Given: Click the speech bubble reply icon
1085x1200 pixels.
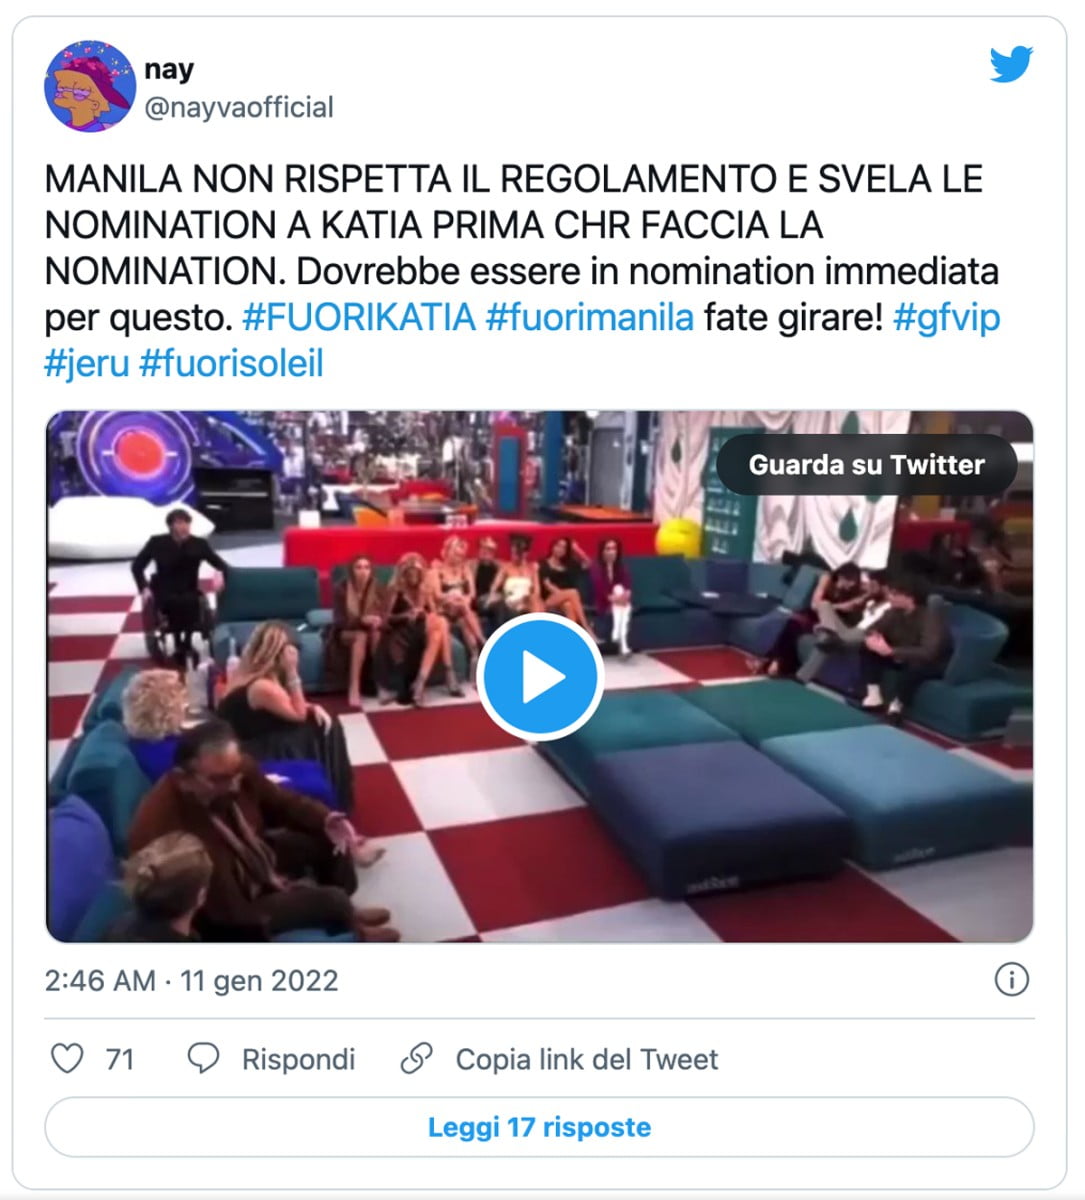Looking at the screenshot, I should point(204,1058).
